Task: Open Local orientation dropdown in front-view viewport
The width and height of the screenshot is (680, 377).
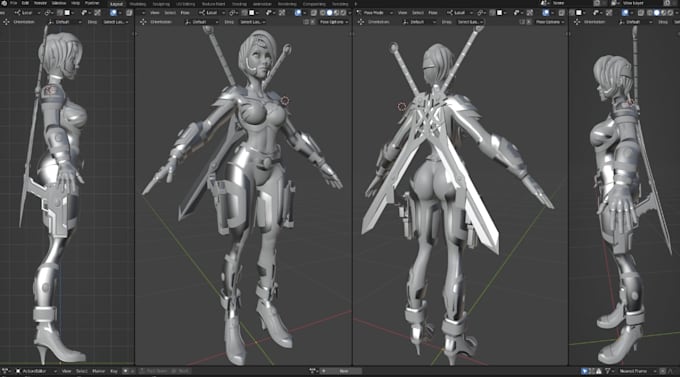Action: pos(211,13)
